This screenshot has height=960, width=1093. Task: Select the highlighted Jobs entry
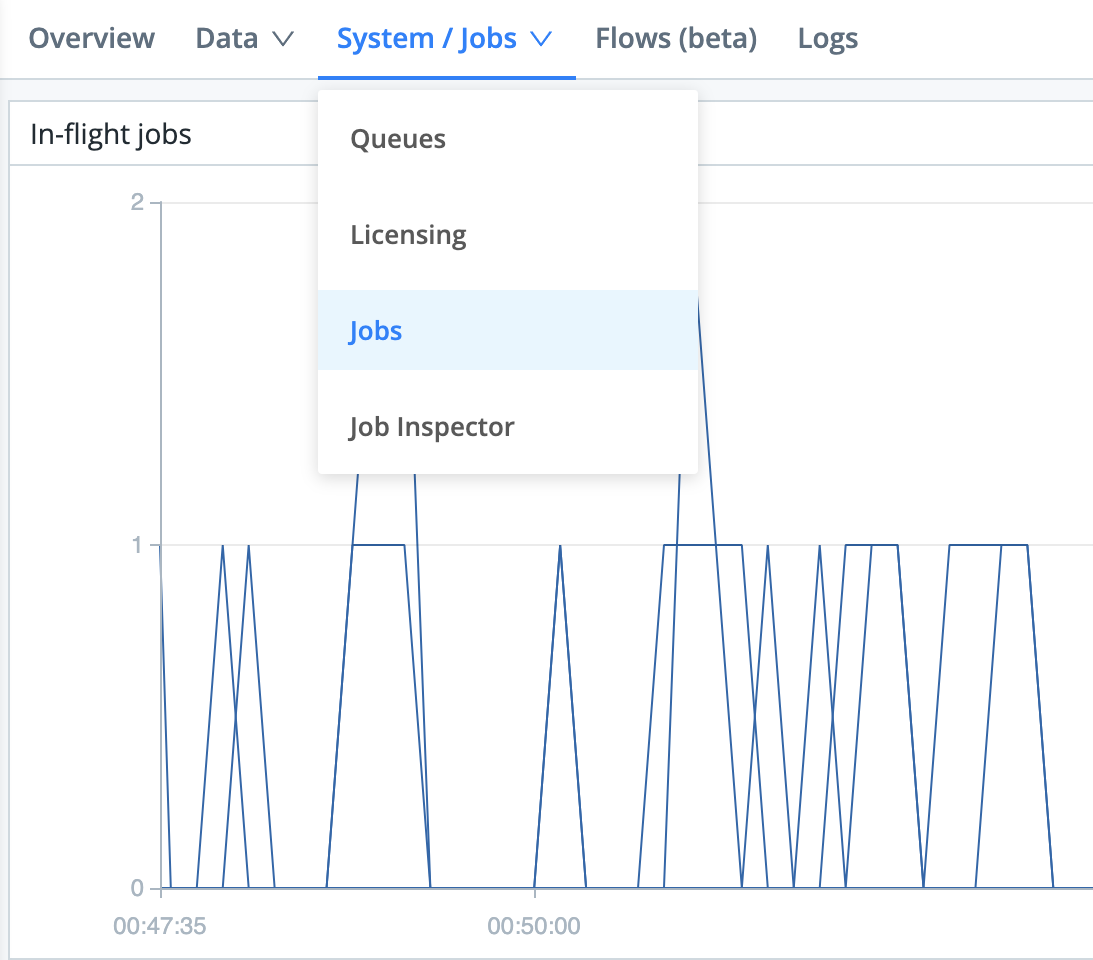[375, 330]
